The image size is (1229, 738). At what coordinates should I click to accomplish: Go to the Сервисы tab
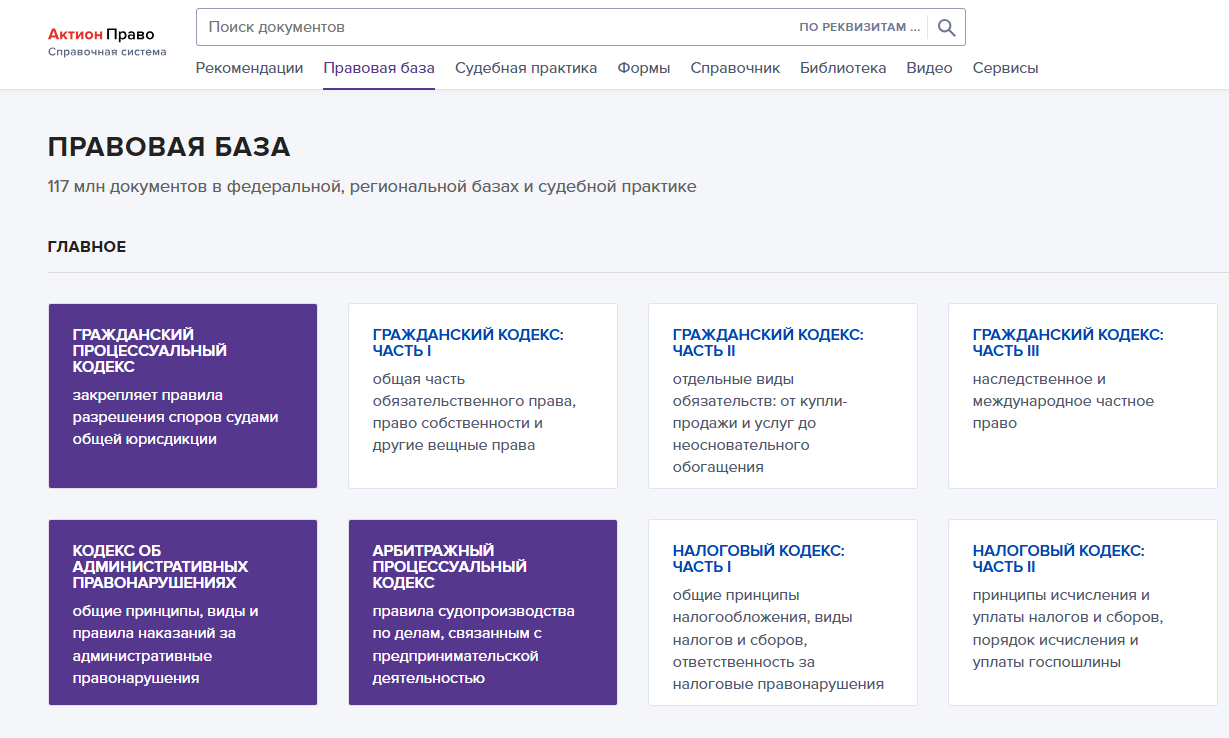pos(1005,68)
